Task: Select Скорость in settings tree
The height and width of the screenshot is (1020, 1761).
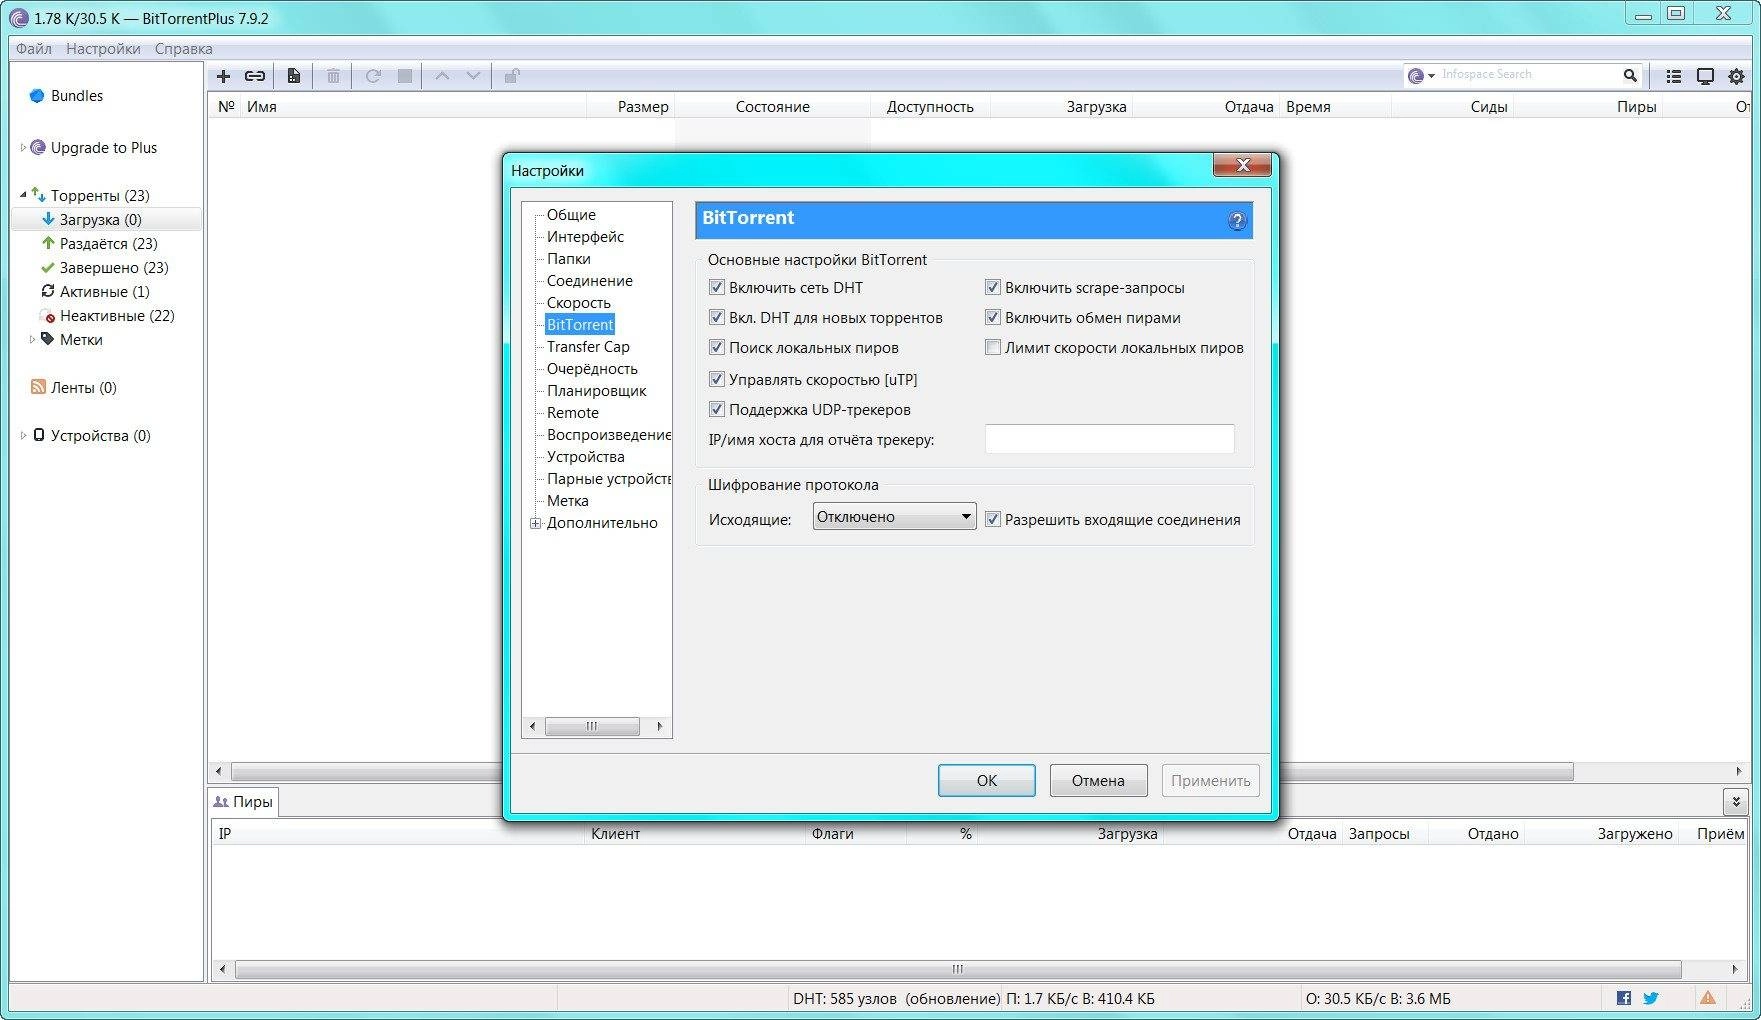Action: point(578,303)
